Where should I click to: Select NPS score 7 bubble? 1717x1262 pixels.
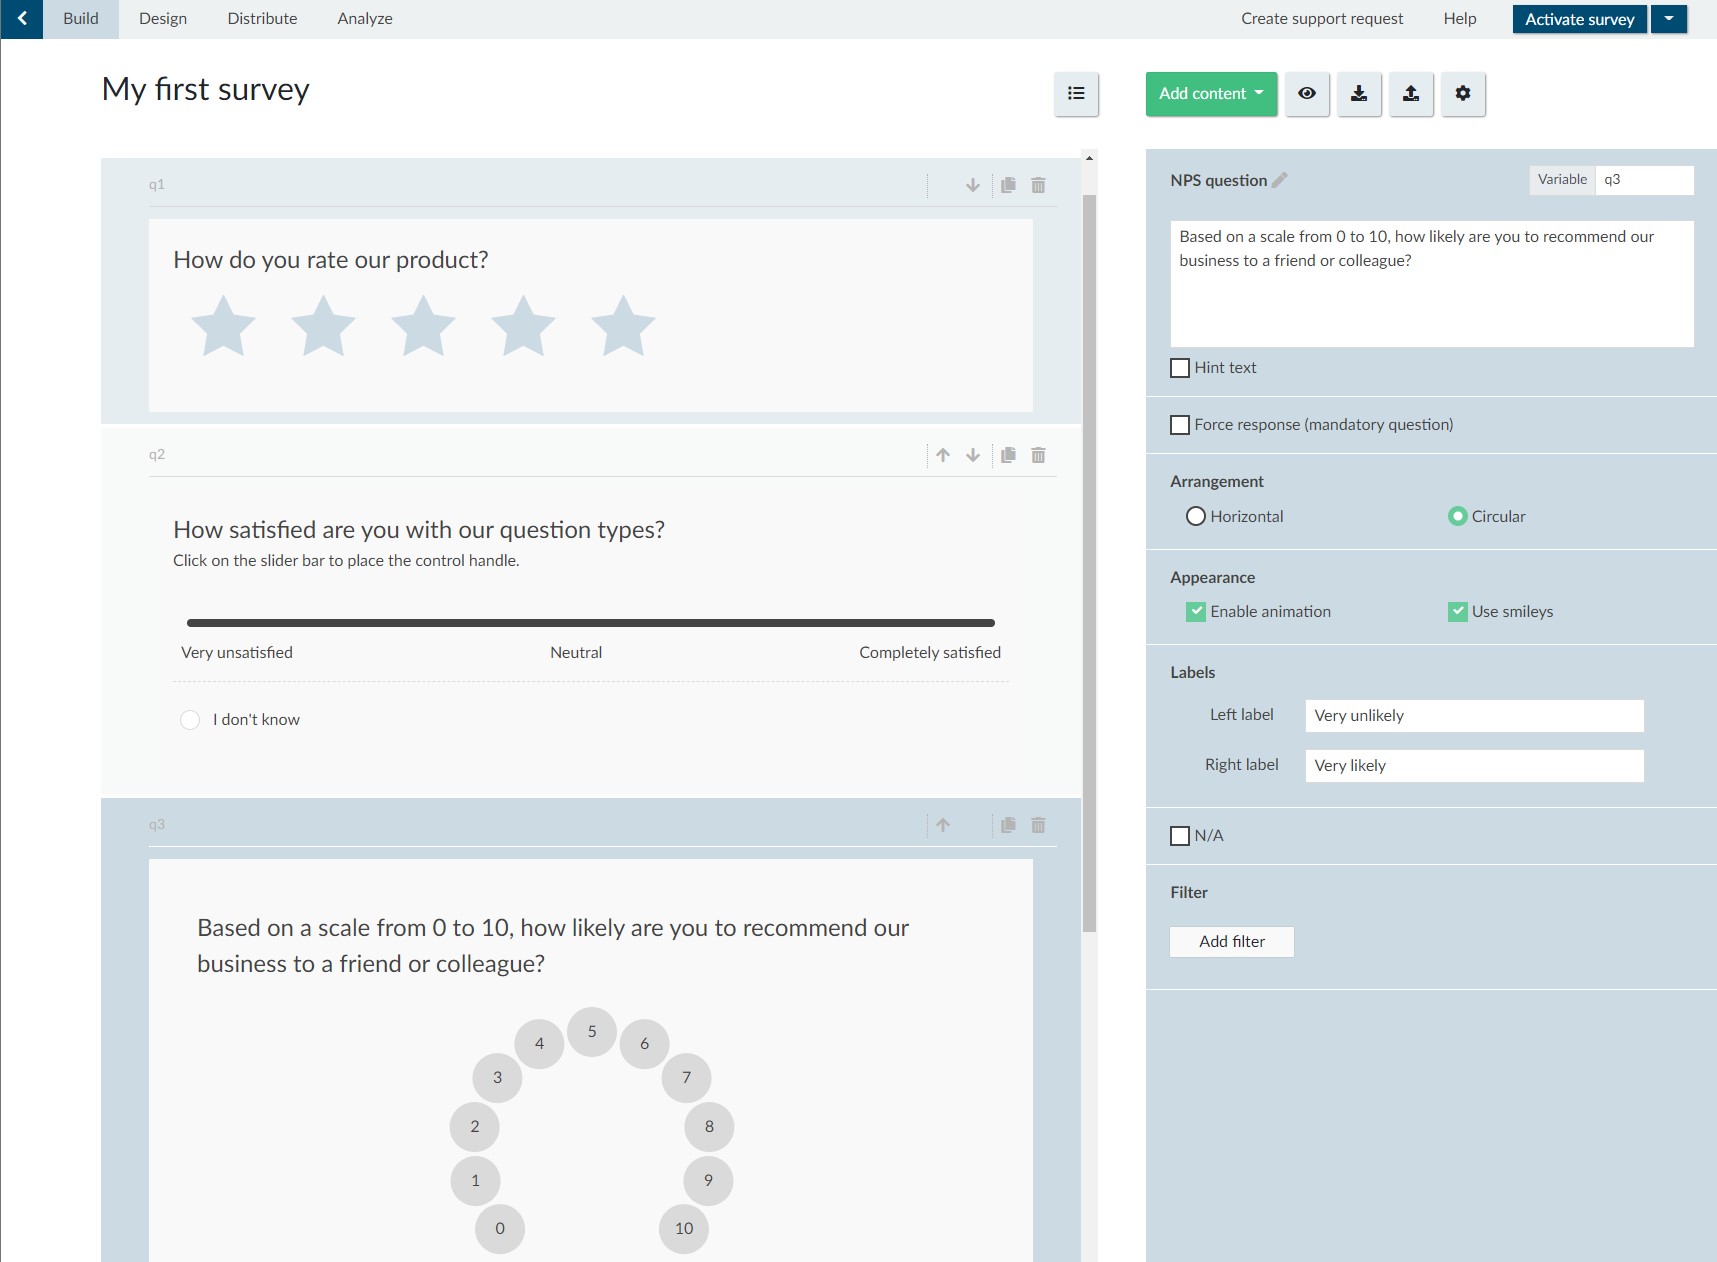686,1078
